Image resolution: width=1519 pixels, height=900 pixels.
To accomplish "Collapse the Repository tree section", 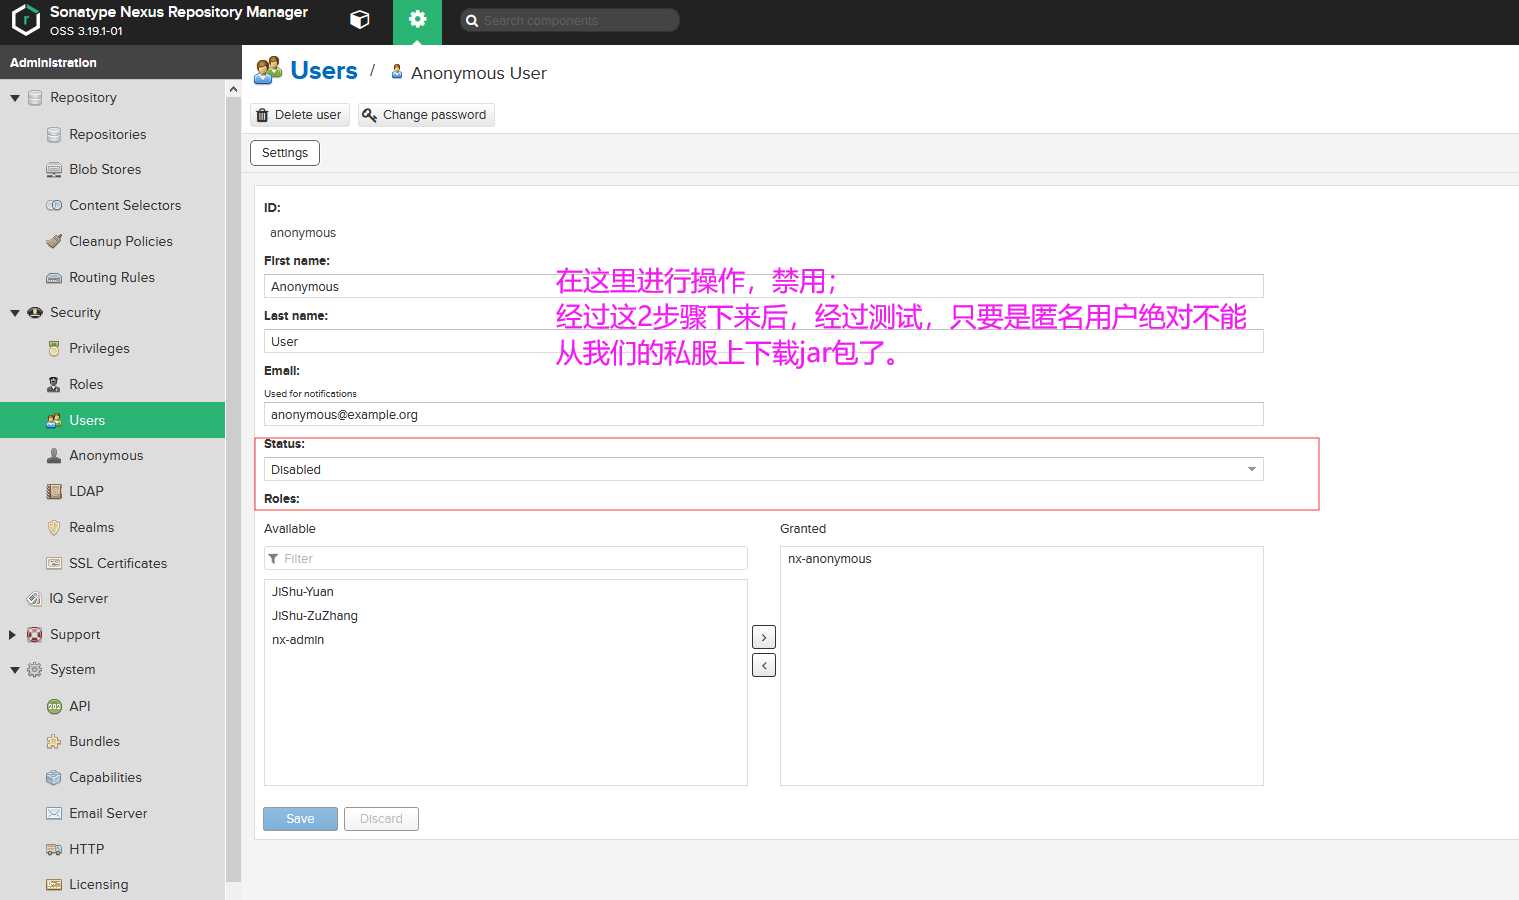I will (x=15, y=98).
